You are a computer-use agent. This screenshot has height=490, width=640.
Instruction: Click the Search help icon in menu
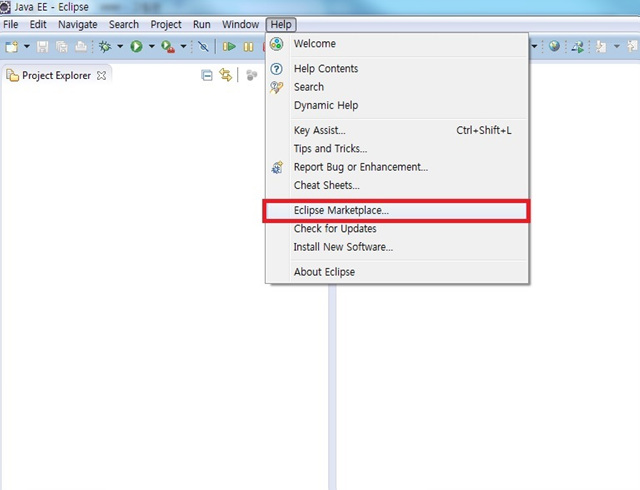point(276,87)
